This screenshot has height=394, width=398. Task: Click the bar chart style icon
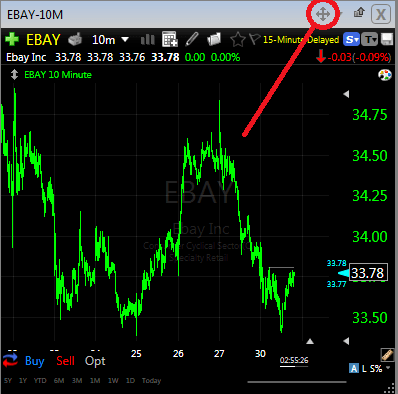(147, 40)
